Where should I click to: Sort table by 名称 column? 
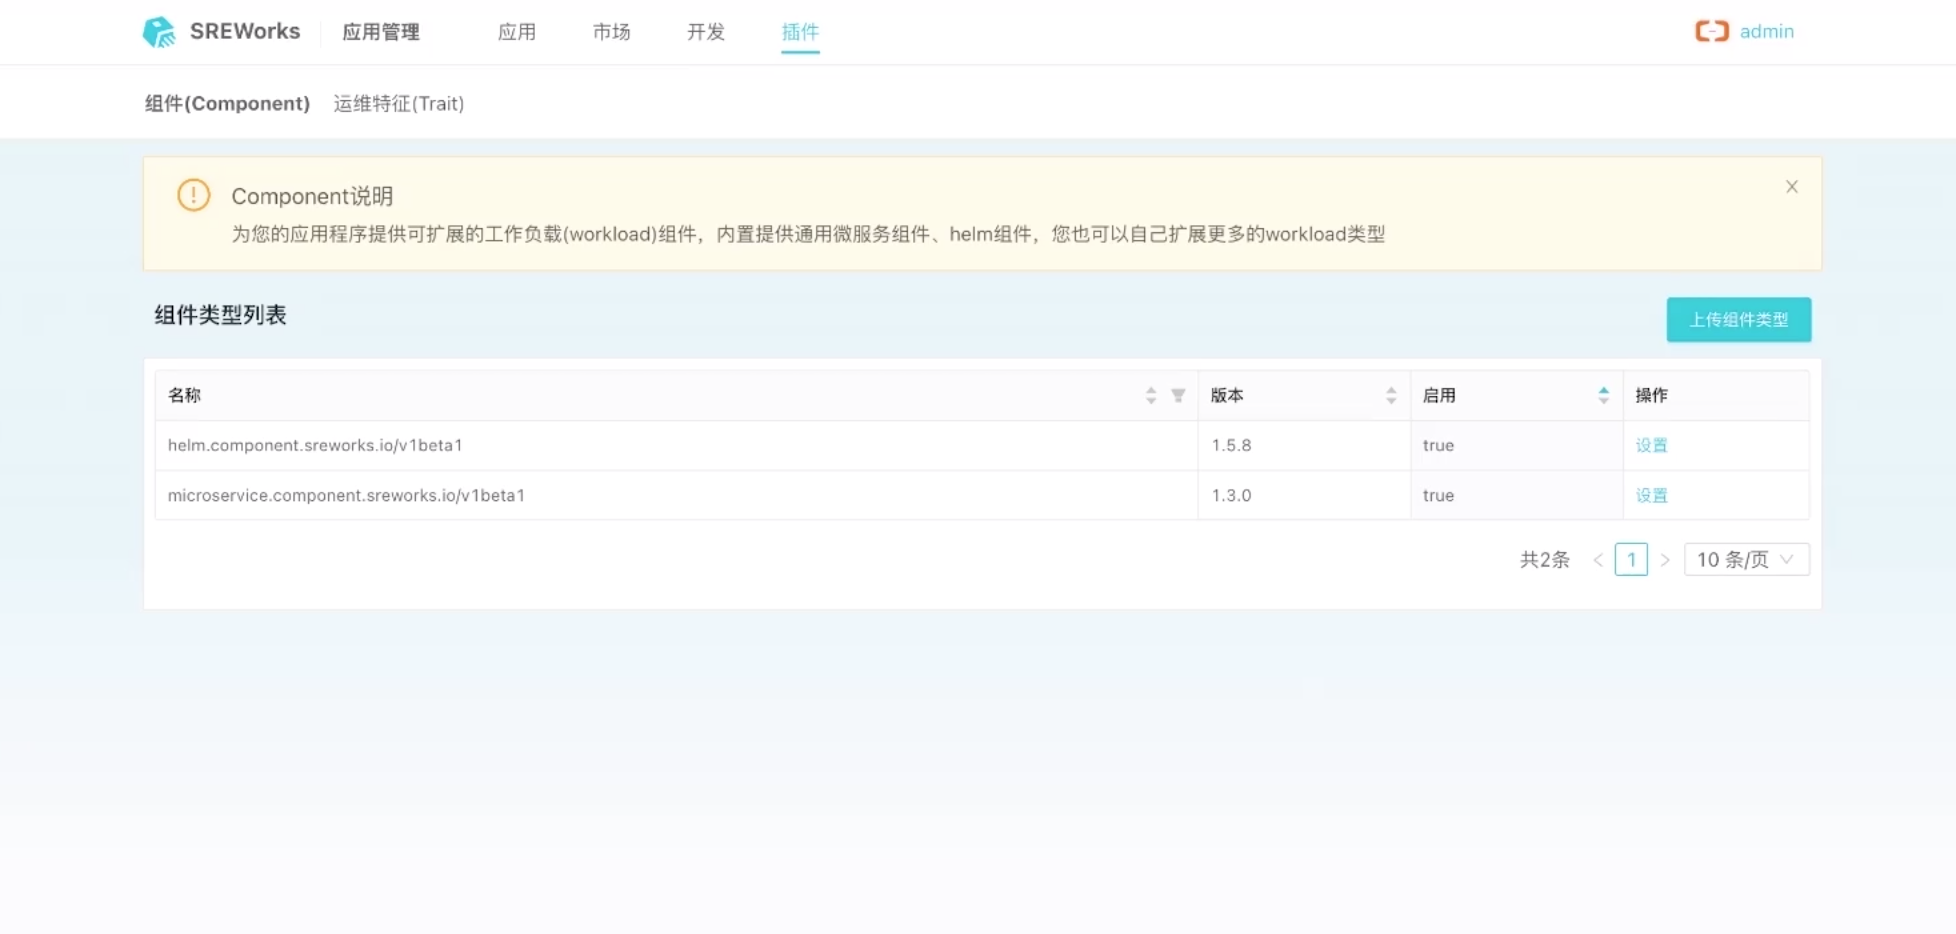click(x=1151, y=396)
